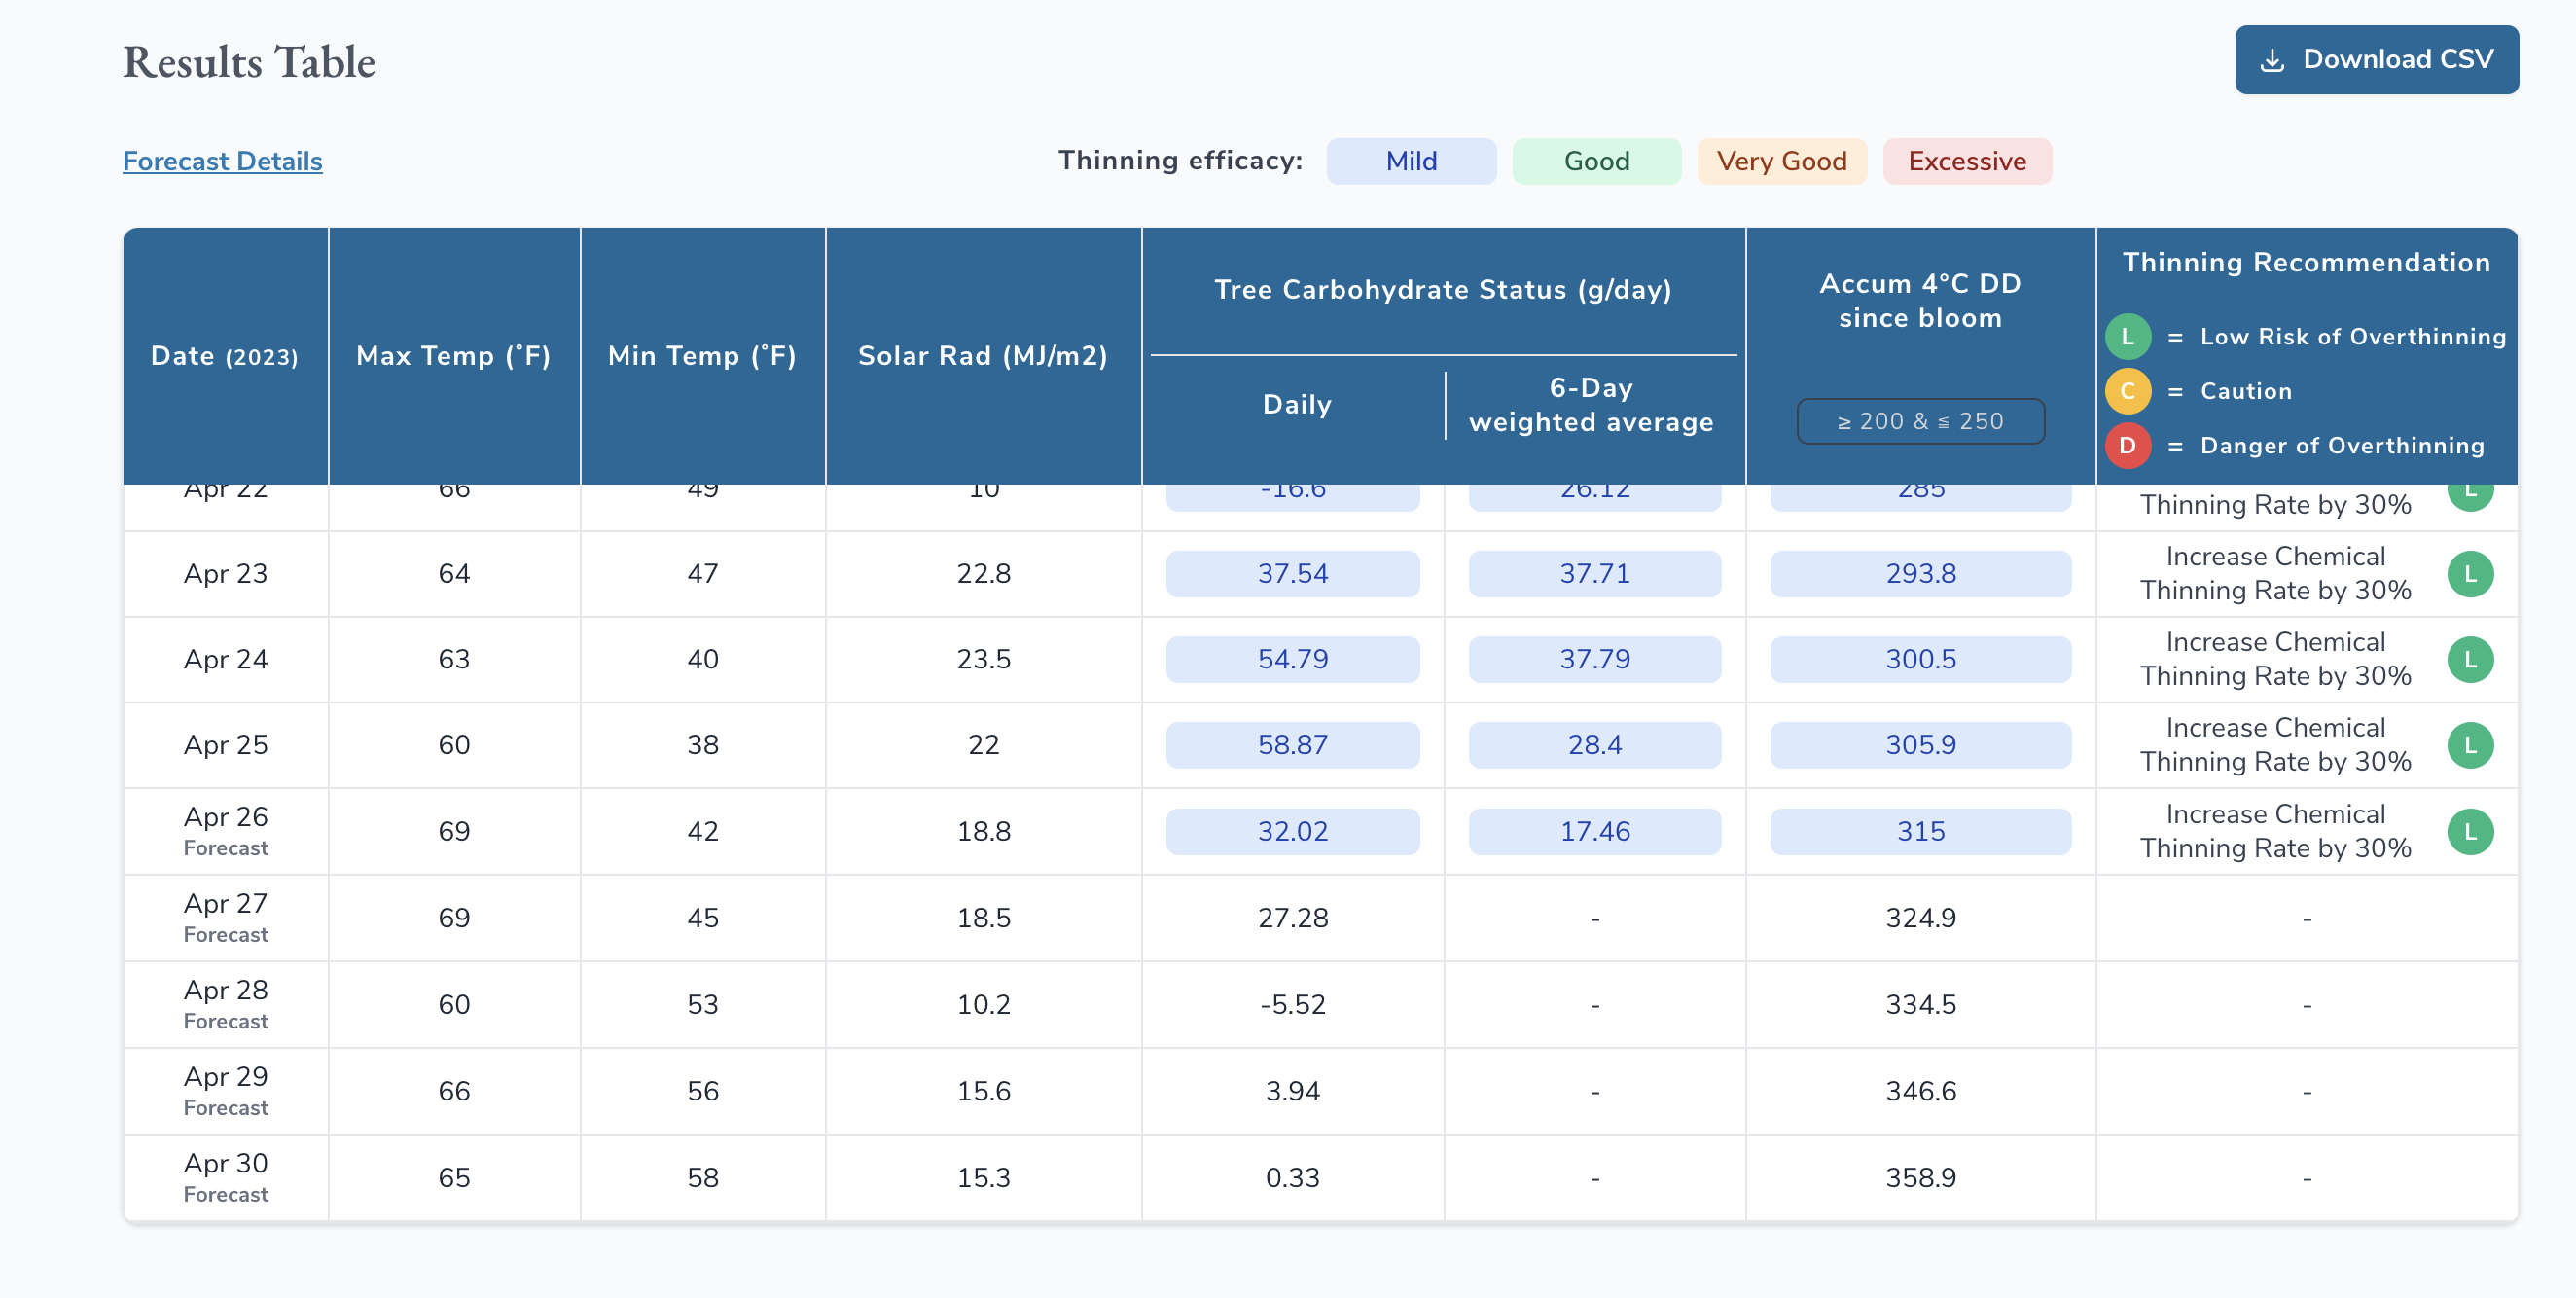The image size is (2576, 1298).
Task: Click the Date (2023) column header
Action: point(225,356)
